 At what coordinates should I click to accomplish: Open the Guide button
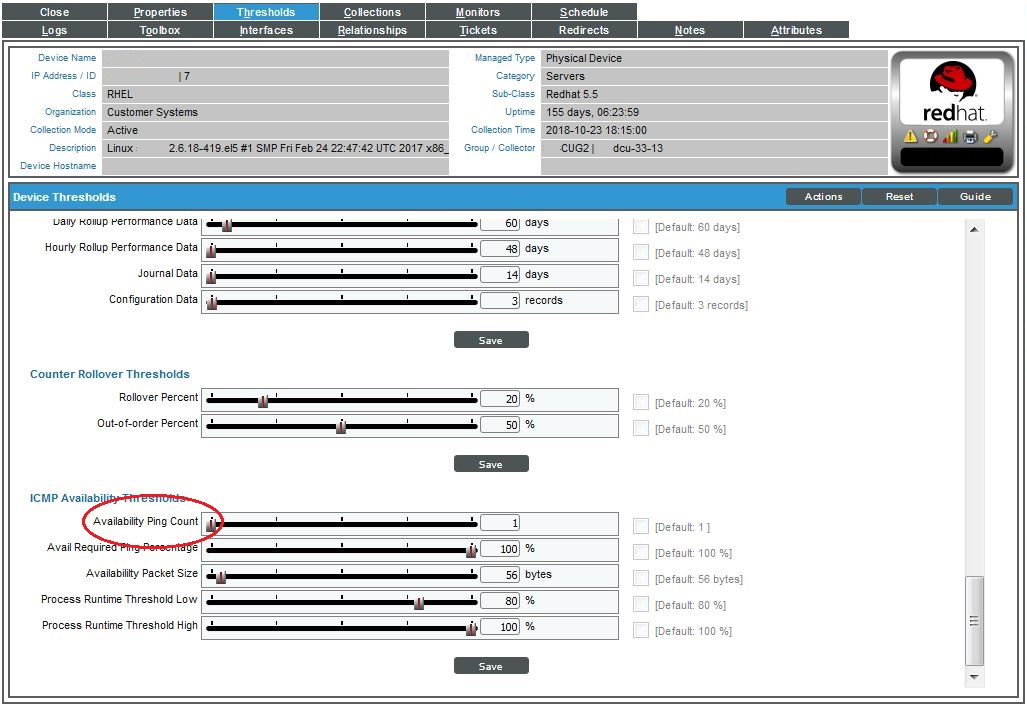tap(975, 196)
